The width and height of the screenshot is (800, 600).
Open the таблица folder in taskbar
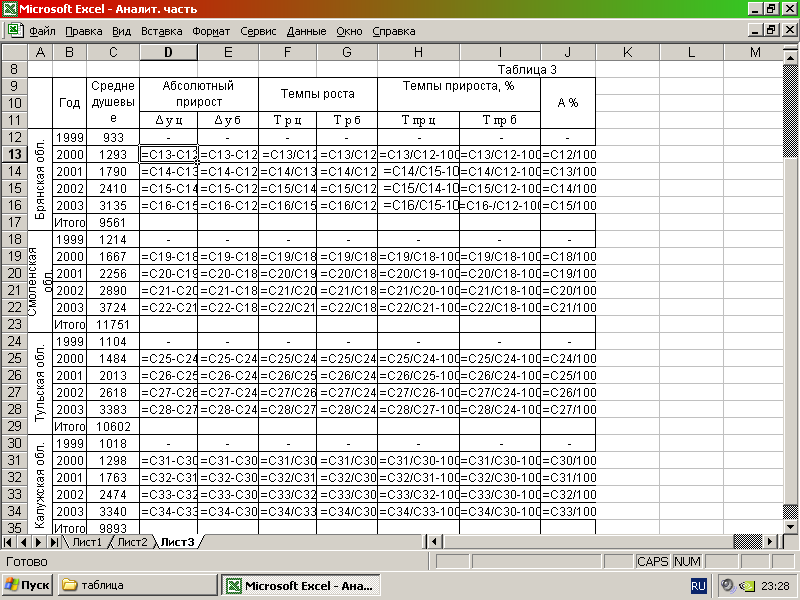point(137,585)
